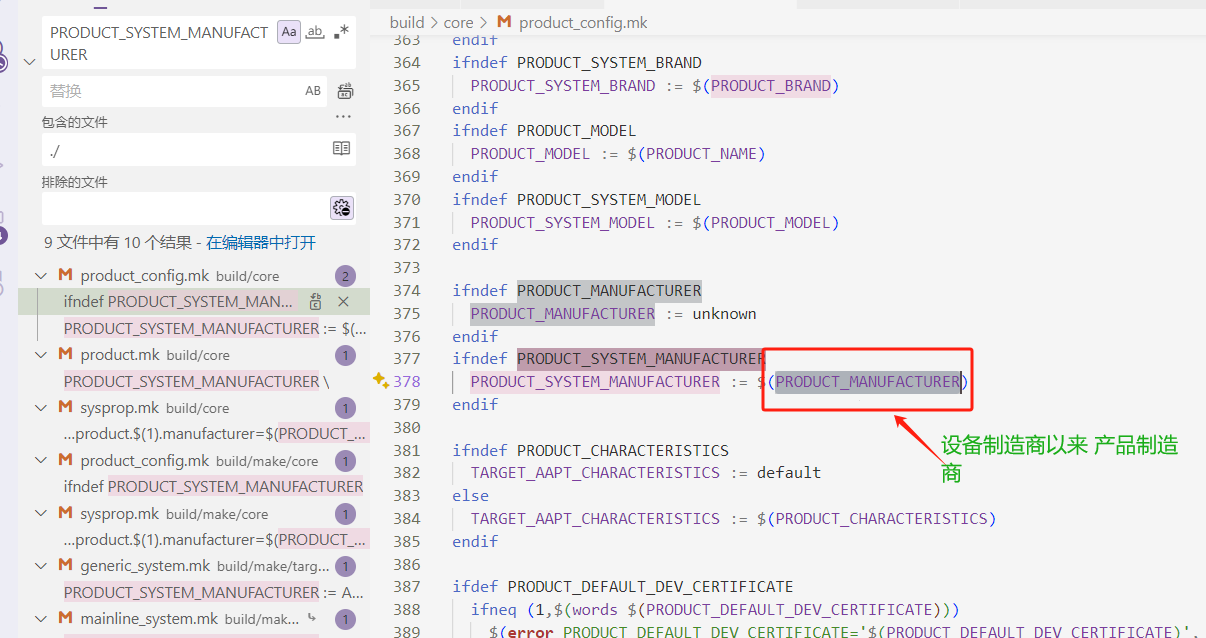Screen dimensions: 1206x638
Task: Collapse the sysprop.mk build/core result group
Action: coord(41,408)
